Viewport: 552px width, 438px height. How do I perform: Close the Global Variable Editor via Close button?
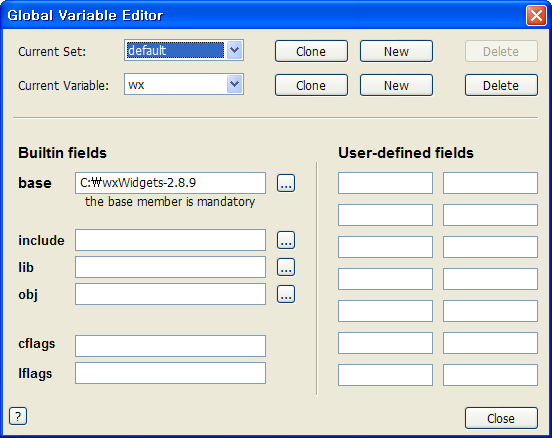pos(501,418)
